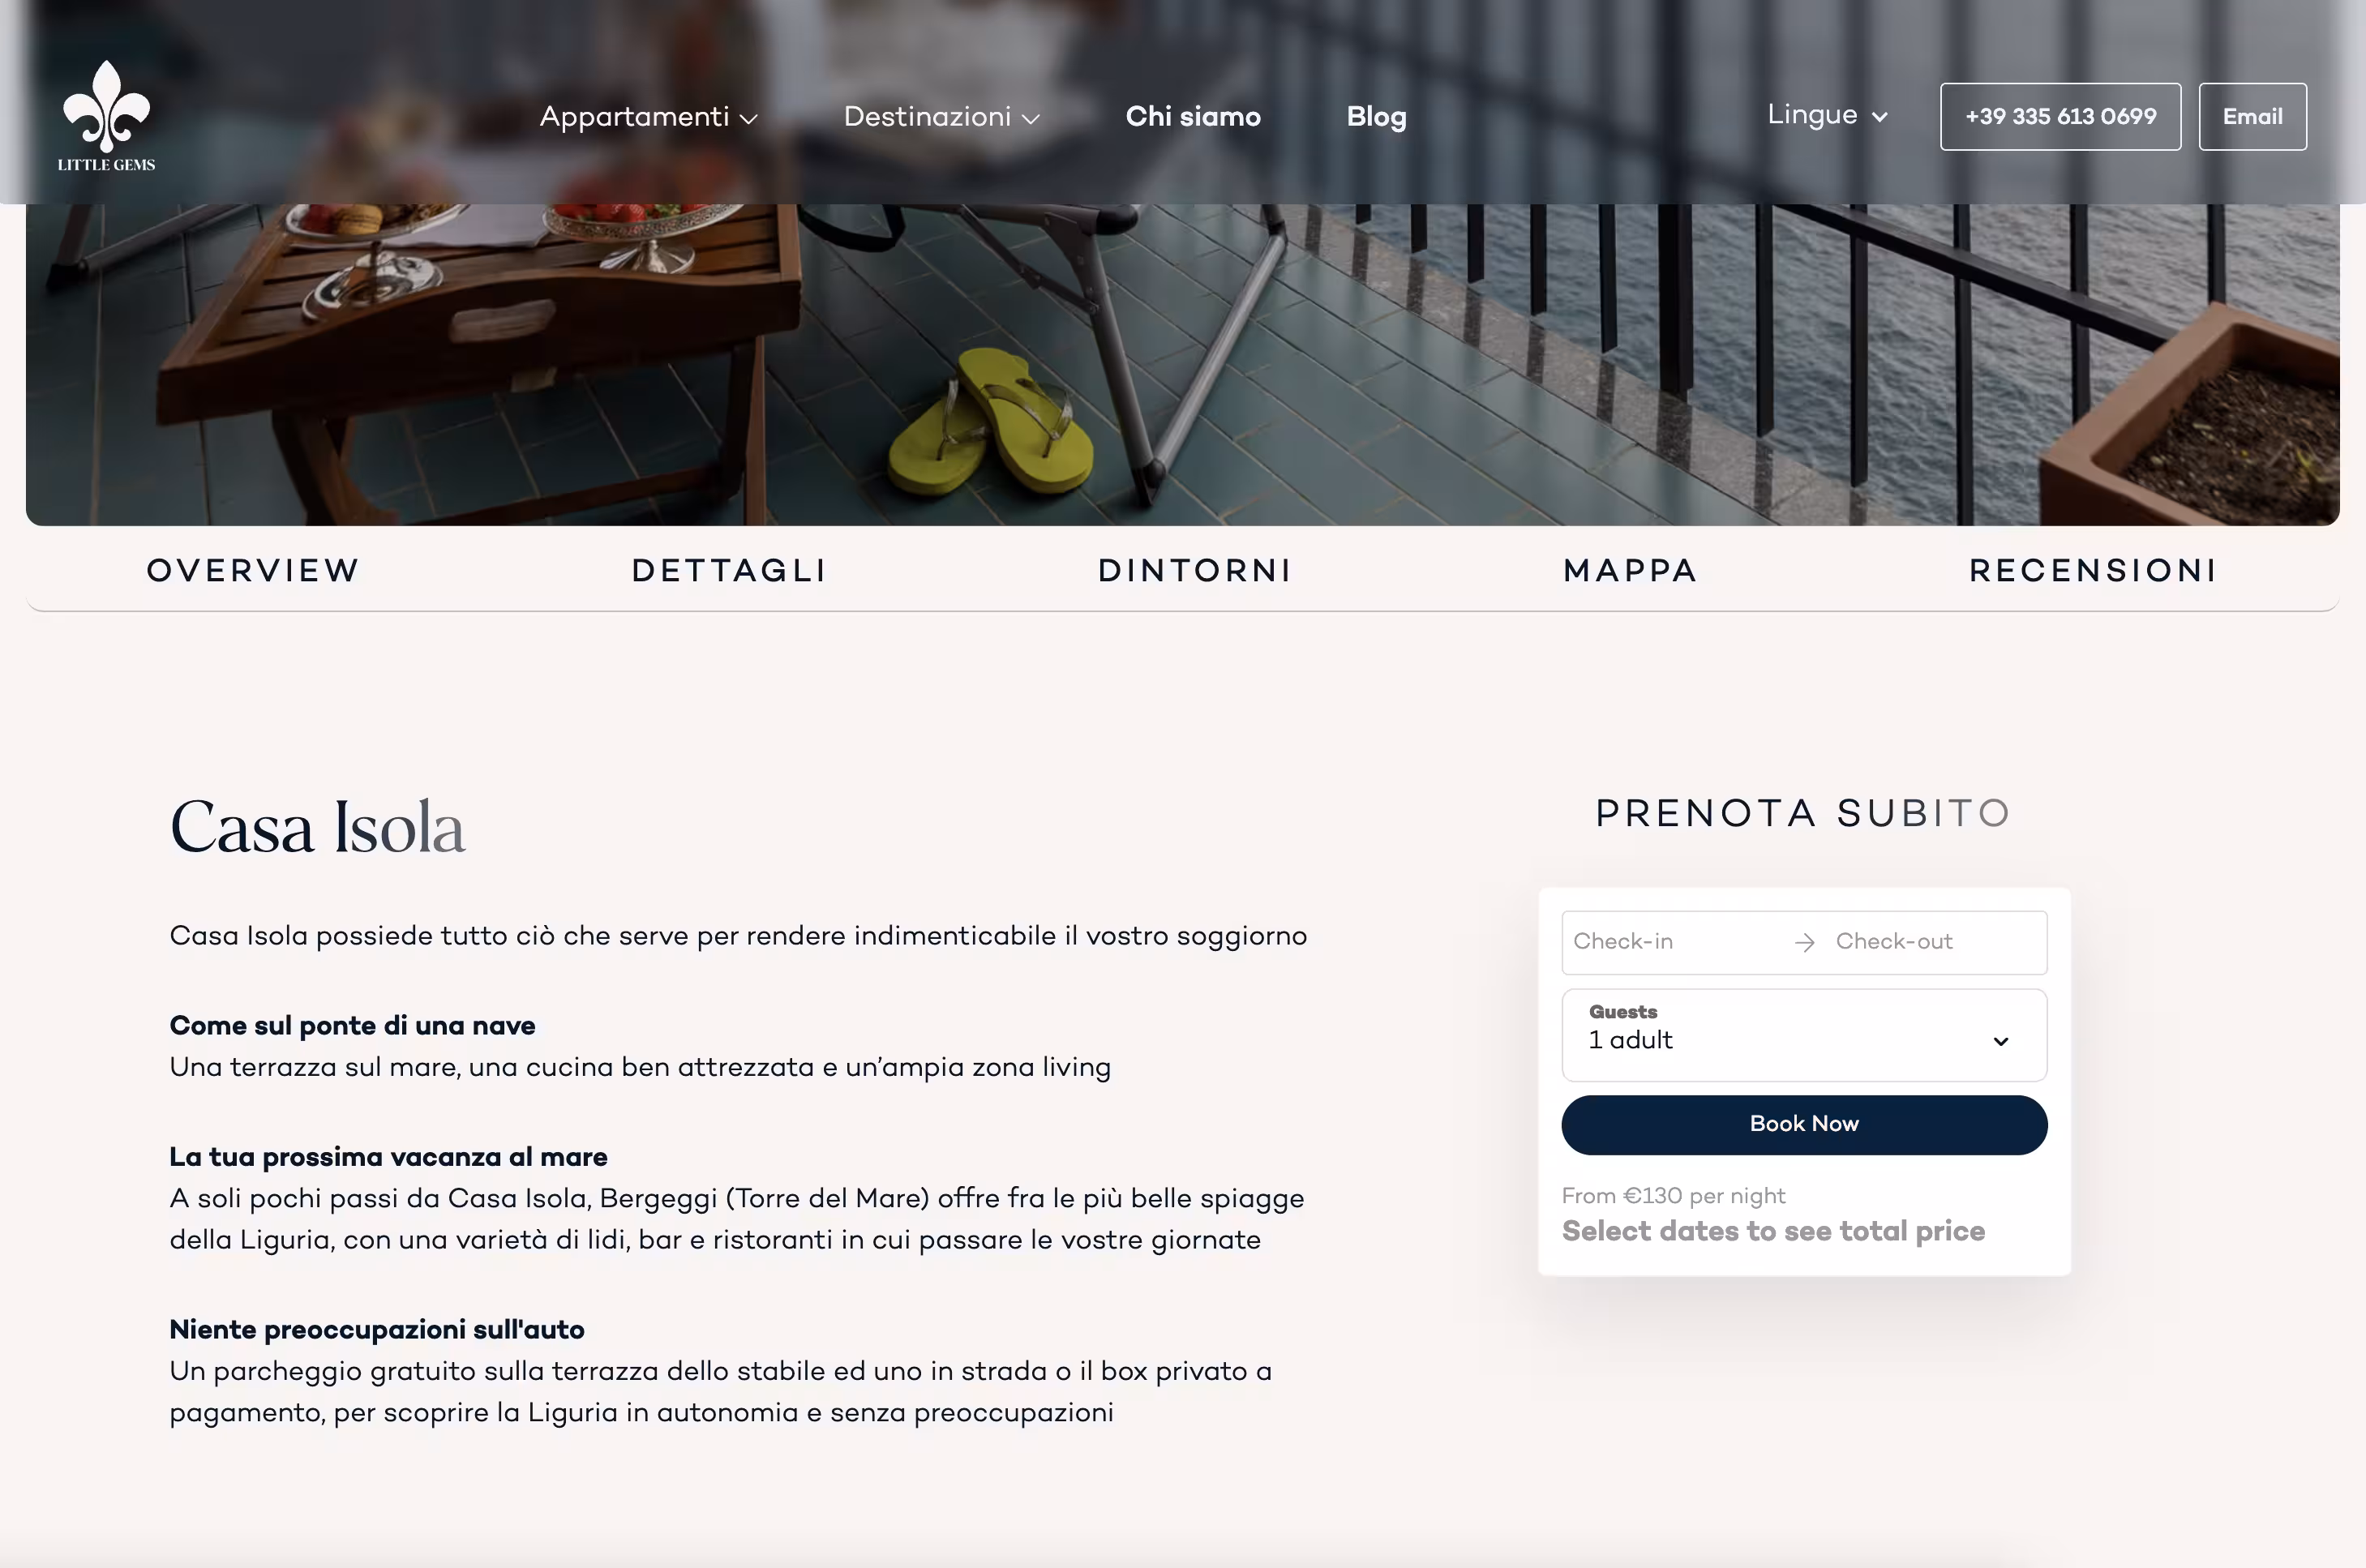The image size is (2366, 1568).
Task: Select the Dintorni tab
Action: (1195, 570)
